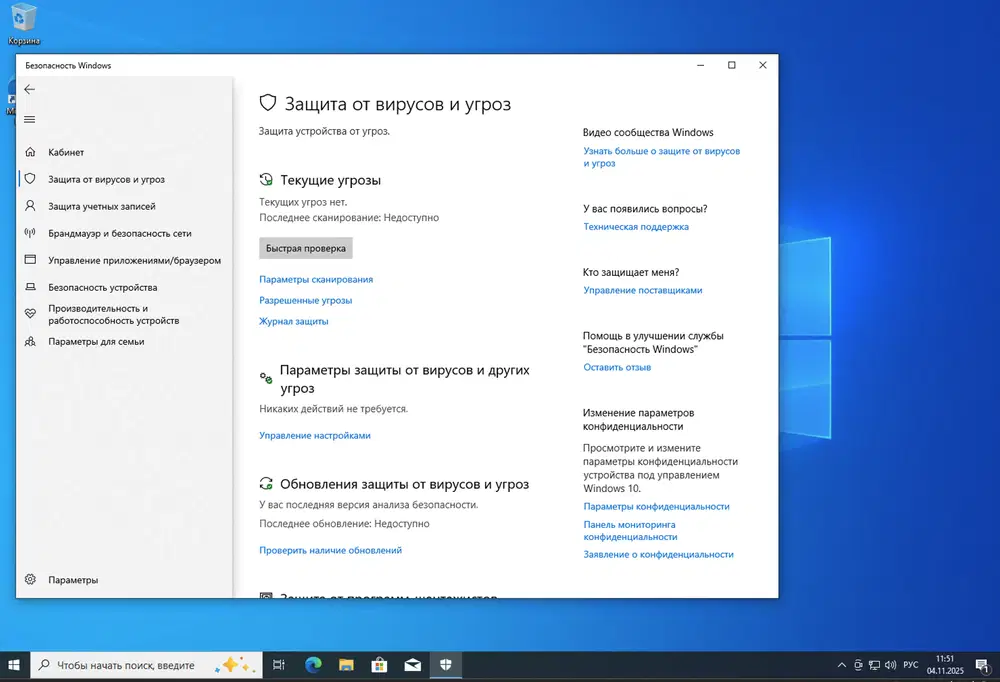Open the notification center icon
Screen dimensions: 1000x682
(x=983, y=665)
